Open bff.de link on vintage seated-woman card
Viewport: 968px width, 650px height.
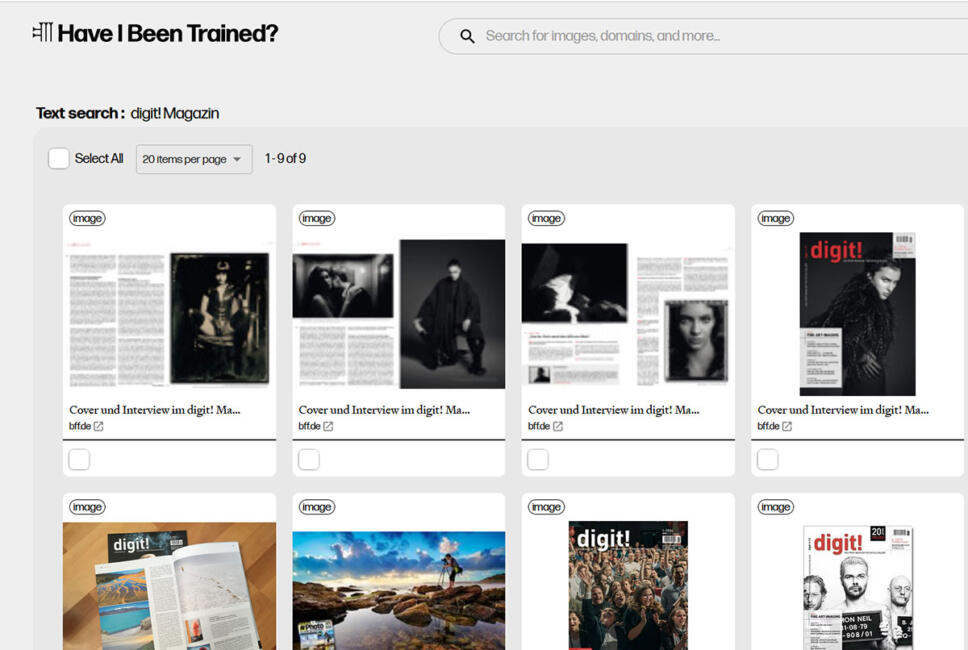click(80, 426)
